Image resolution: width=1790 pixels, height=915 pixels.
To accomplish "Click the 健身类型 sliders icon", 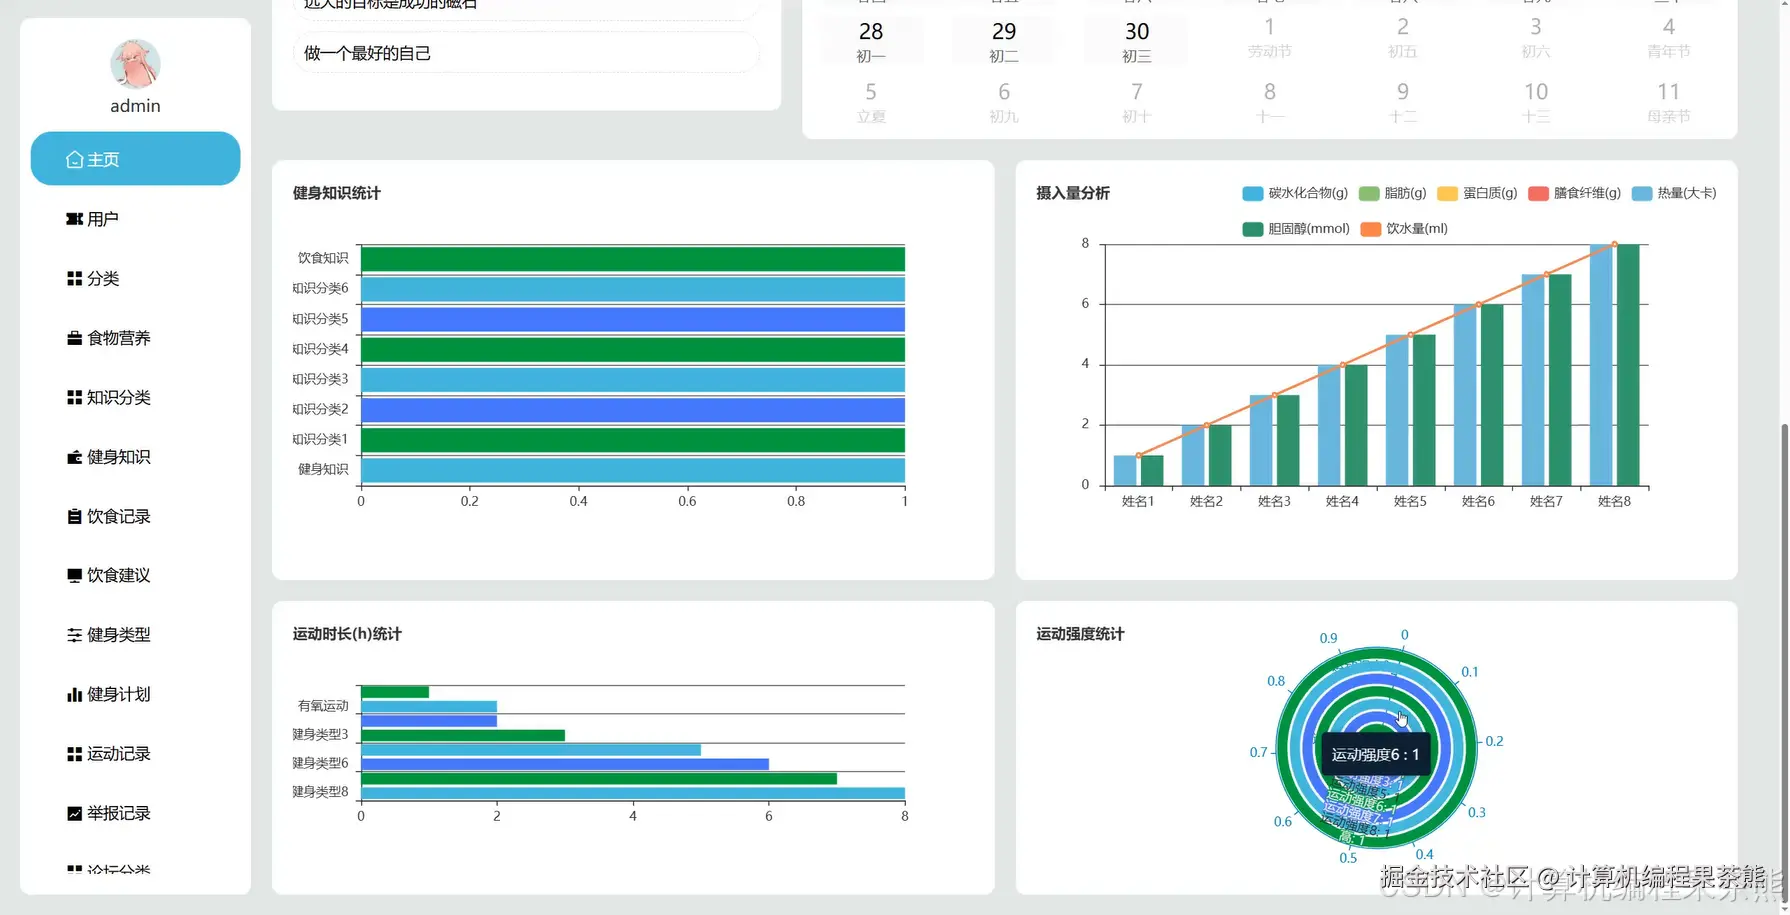I will pyautogui.click(x=74, y=635).
